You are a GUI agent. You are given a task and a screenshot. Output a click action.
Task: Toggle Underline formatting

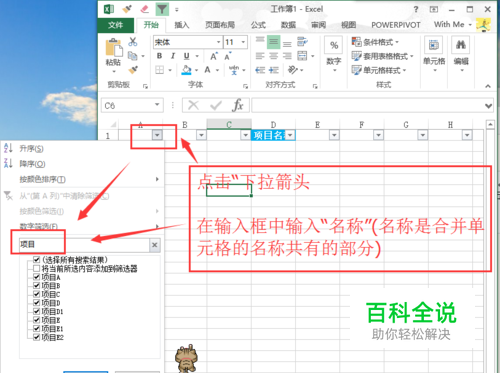[186, 56]
